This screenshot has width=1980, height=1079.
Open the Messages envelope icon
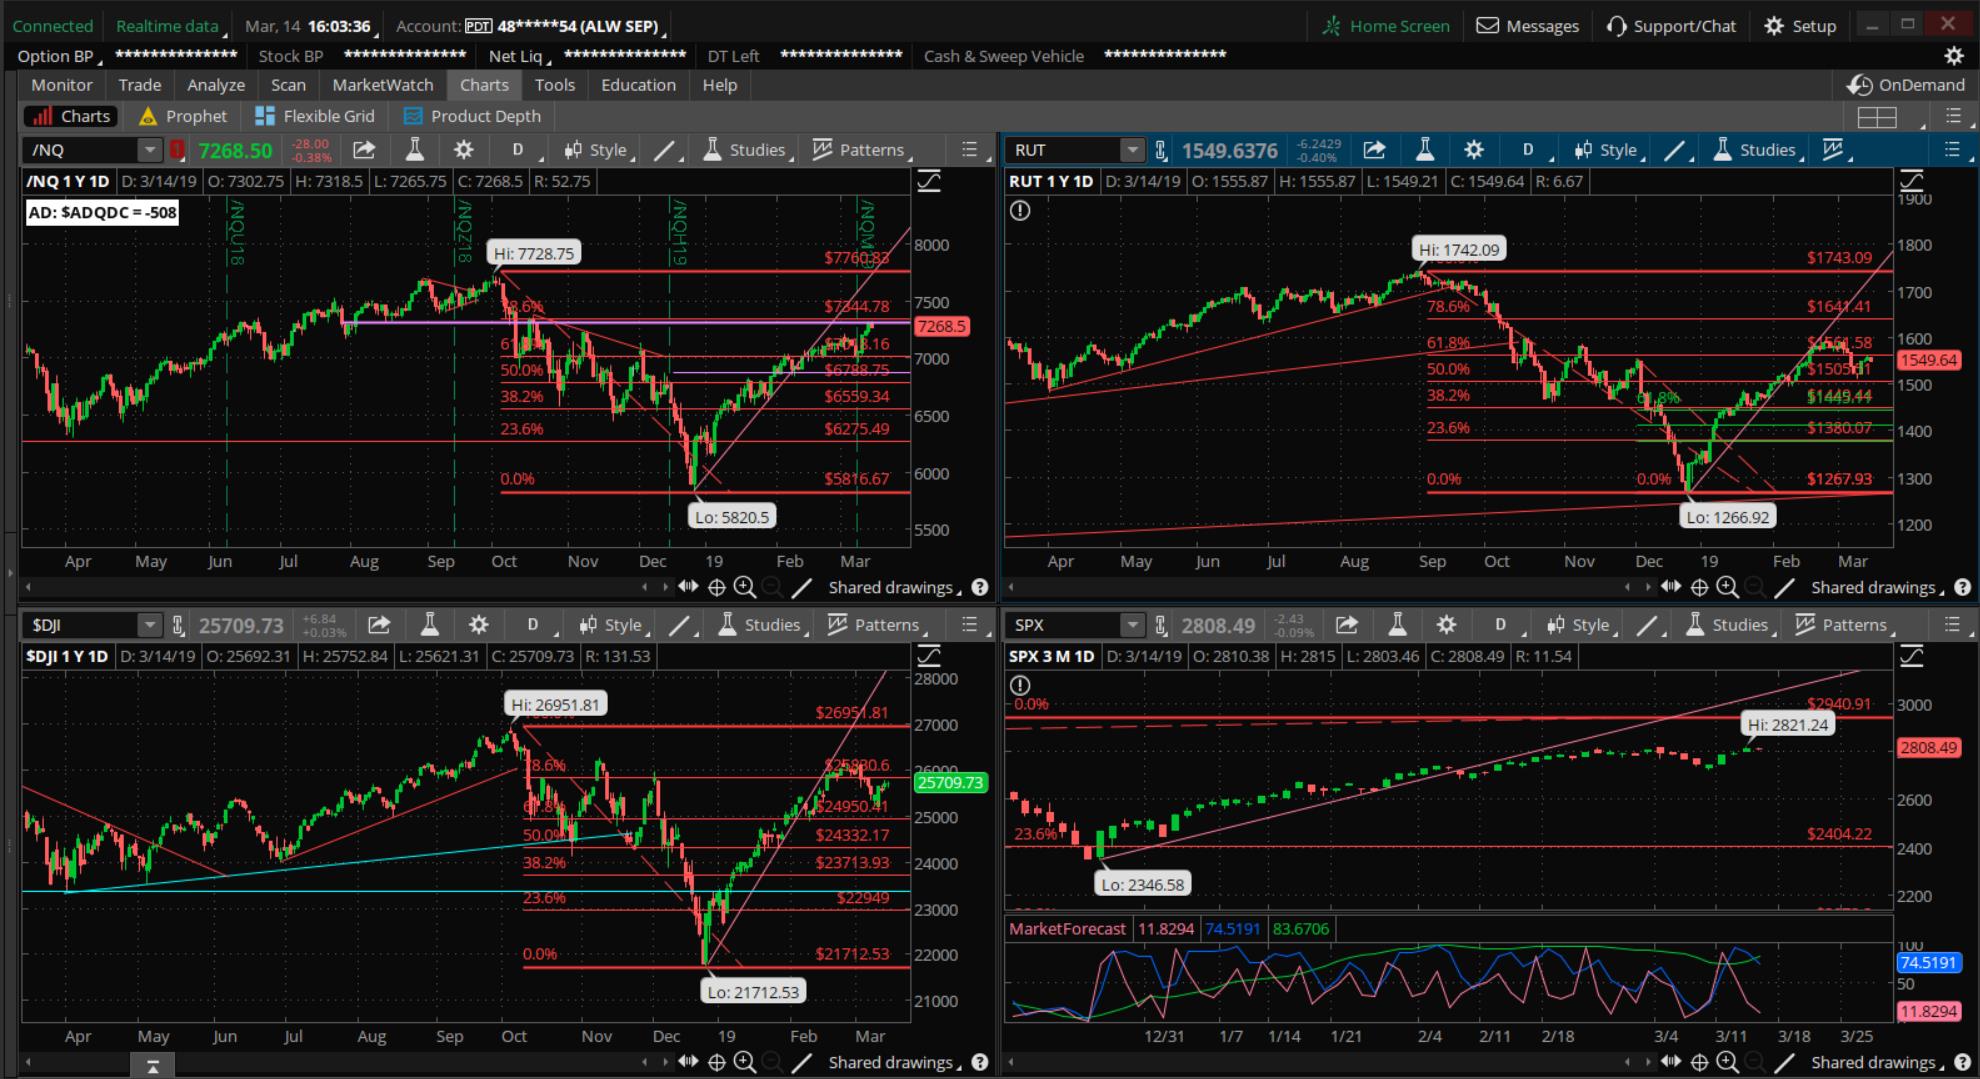[1487, 25]
